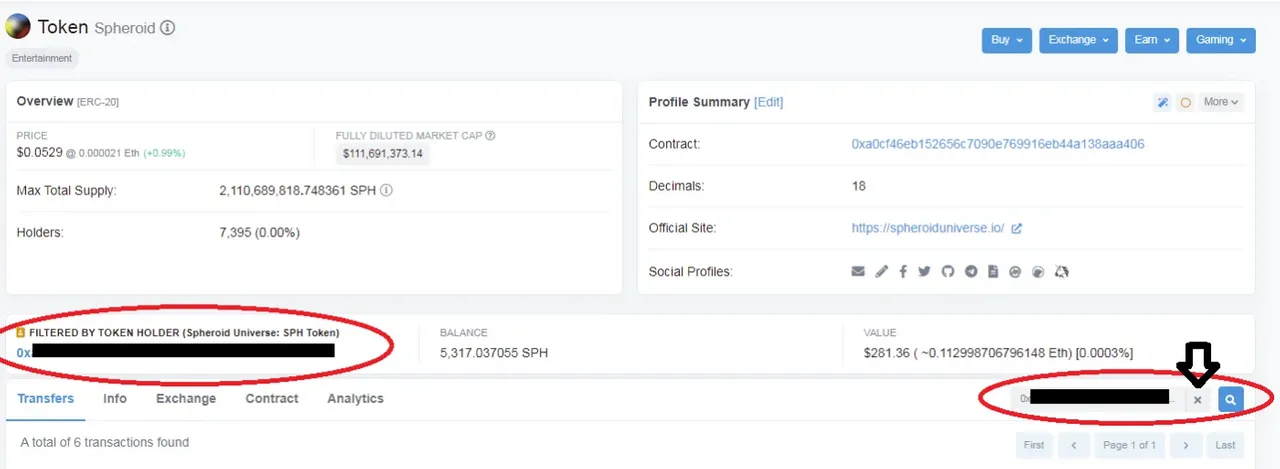
Task: Open the Twitter social profile icon
Action: [925, 271]
